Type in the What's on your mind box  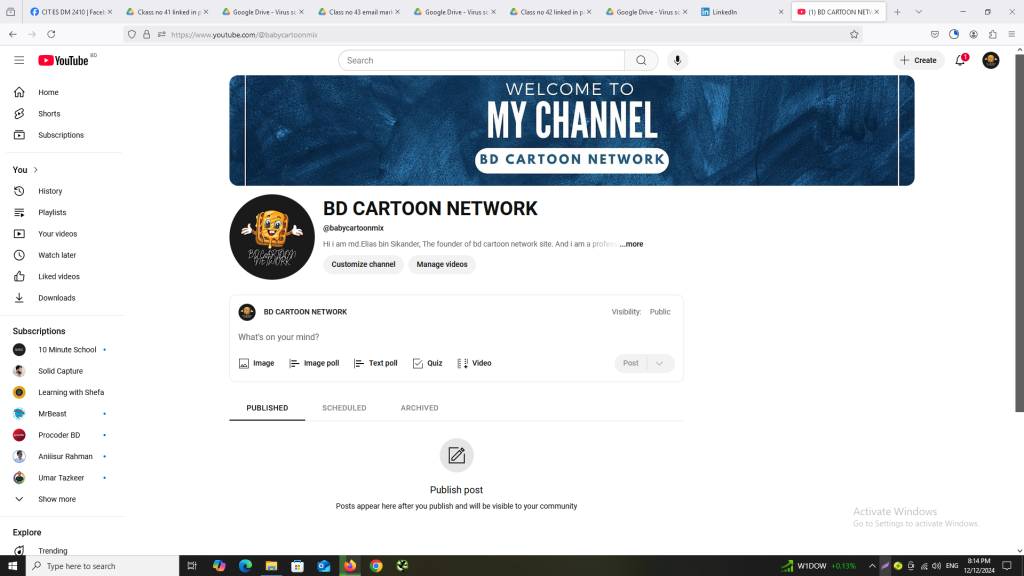point(420,337)
